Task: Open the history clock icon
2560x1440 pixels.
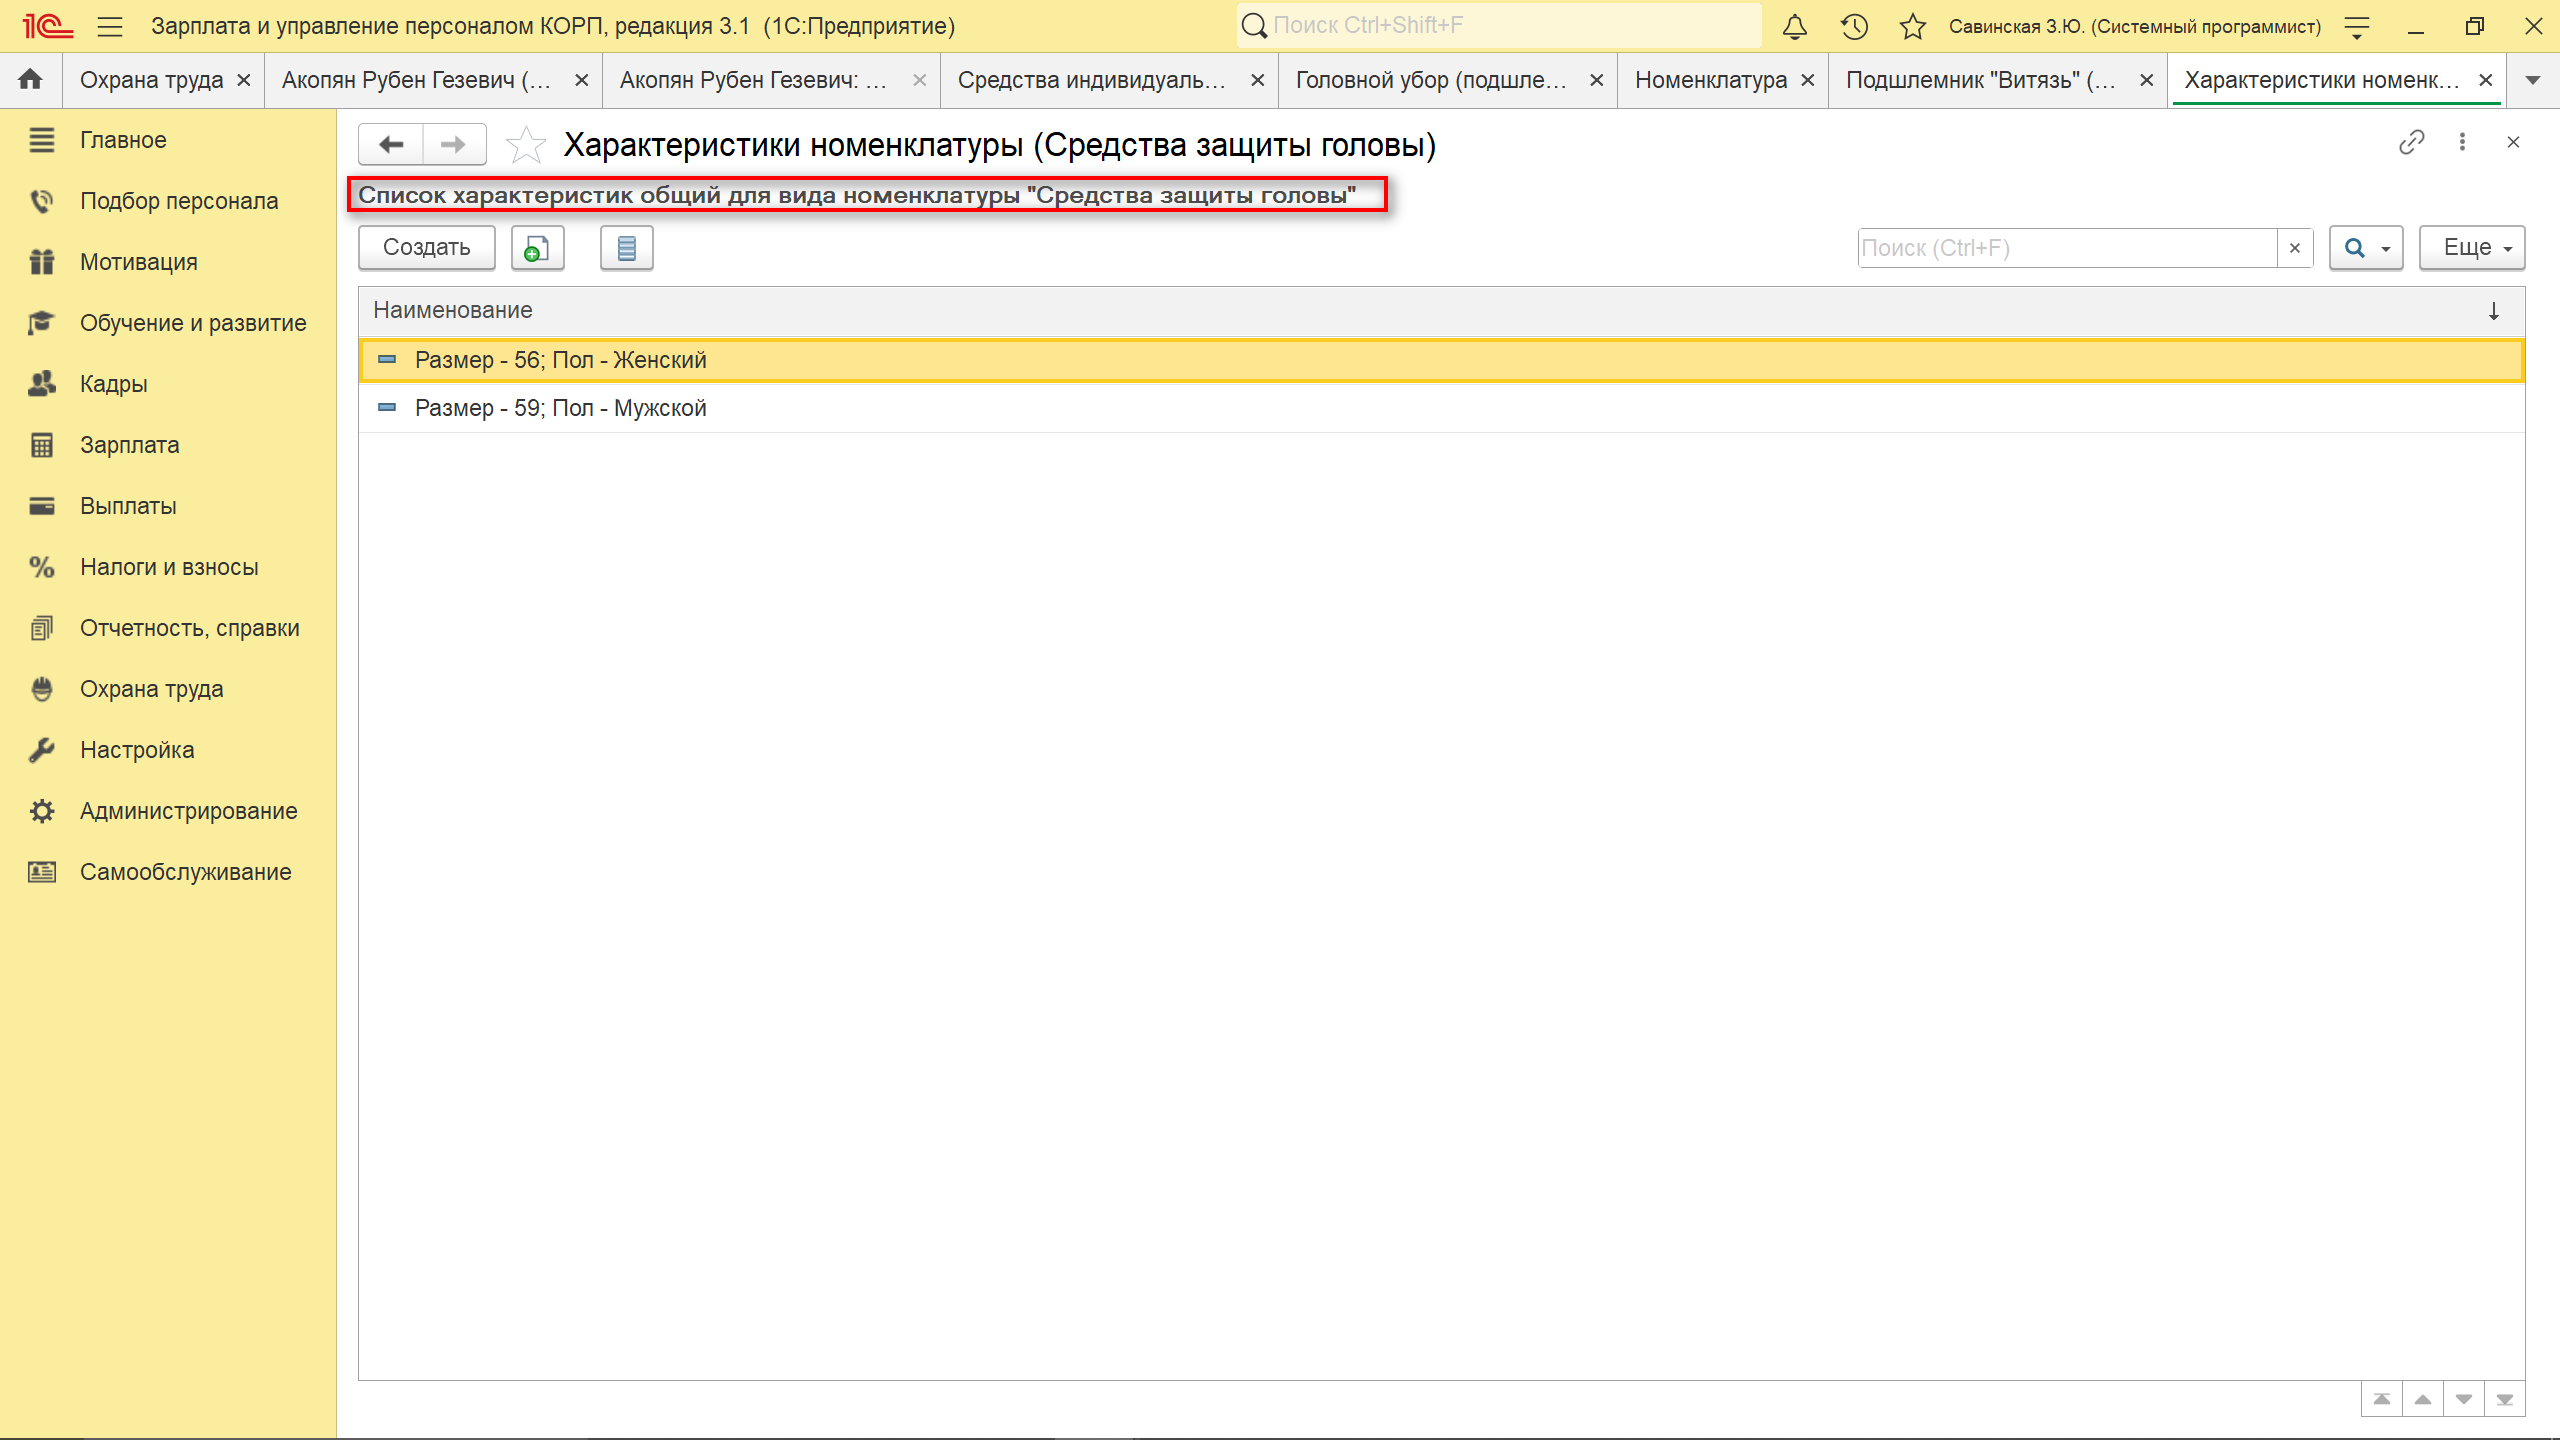Action: point(1854,27)
